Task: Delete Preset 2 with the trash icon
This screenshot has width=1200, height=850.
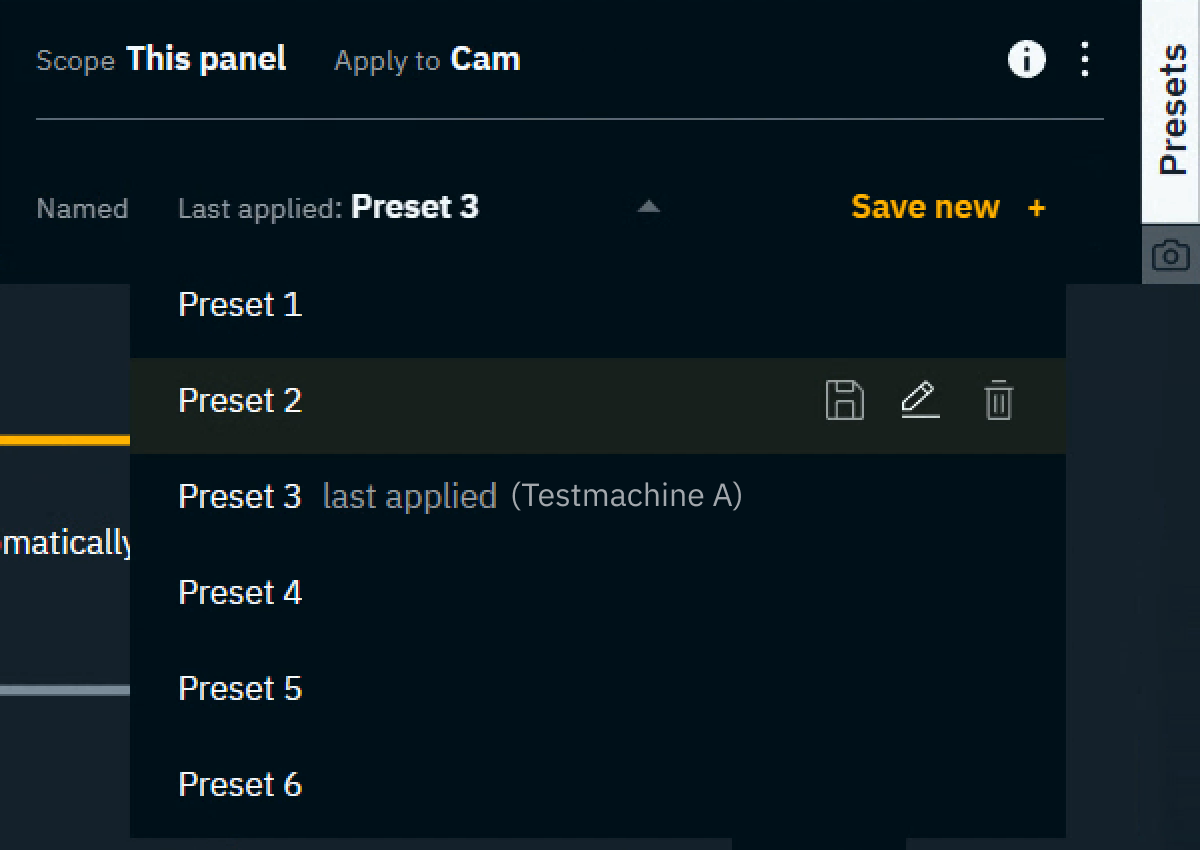Action: tap(998, 401)
